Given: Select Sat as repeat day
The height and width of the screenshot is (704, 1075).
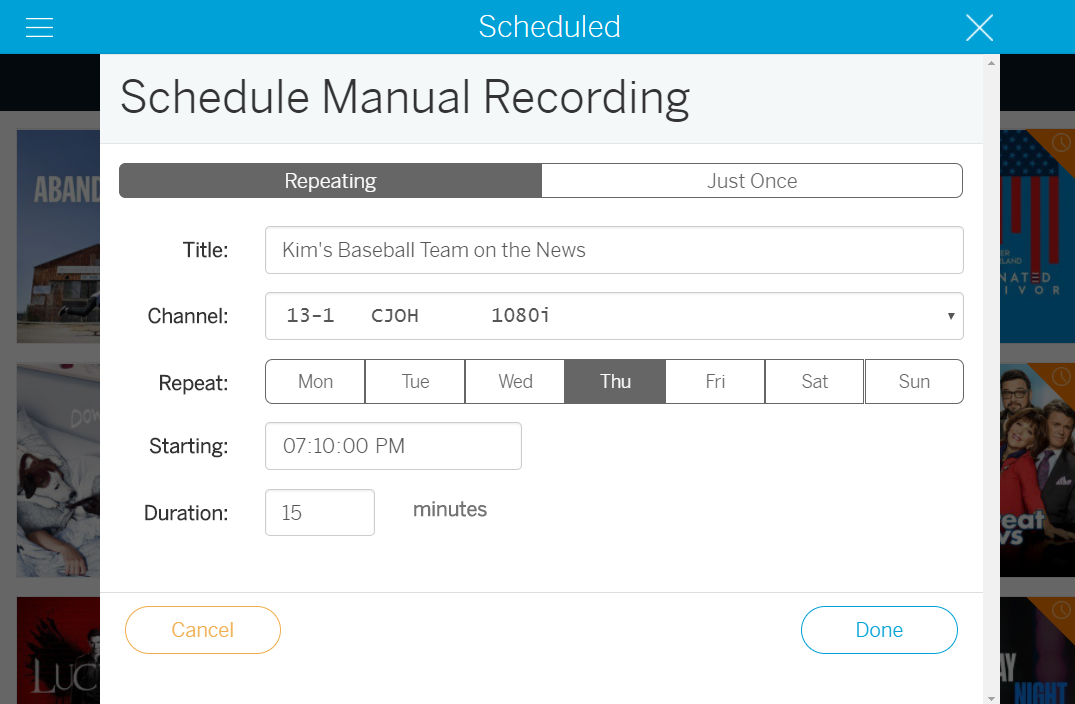Looking at the screenshot, I should pyautogui.click(x=814, y=381).
